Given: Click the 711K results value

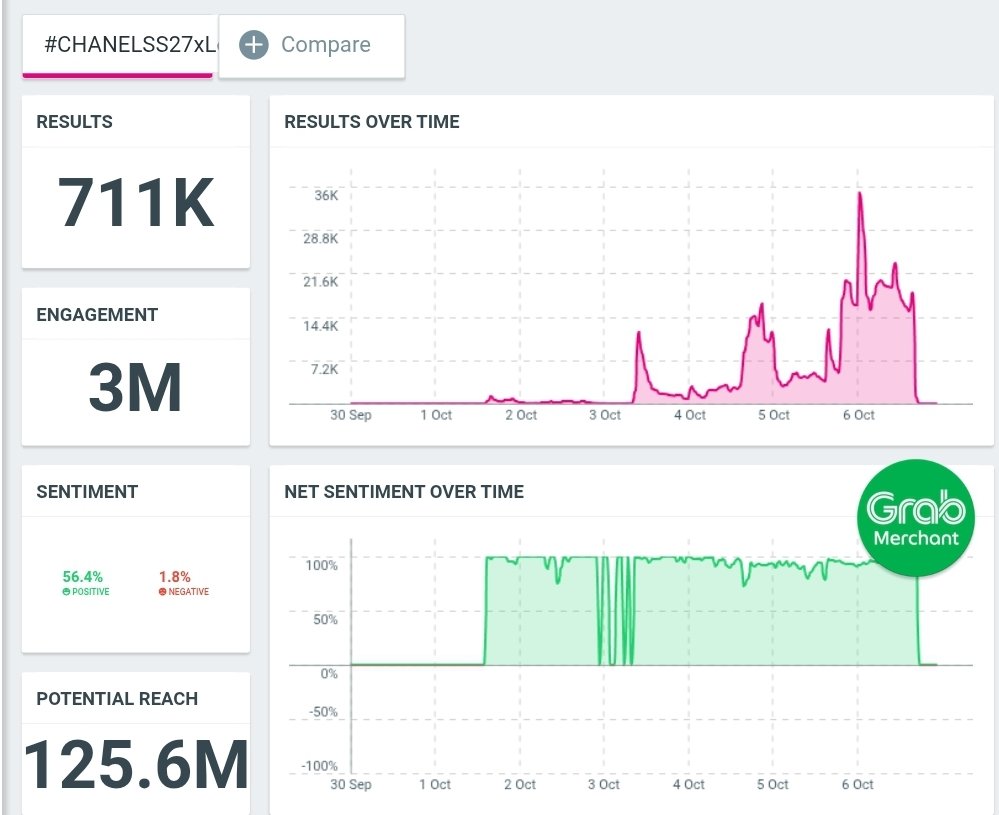Looking at the screenshot, I should tap(136, 202).
